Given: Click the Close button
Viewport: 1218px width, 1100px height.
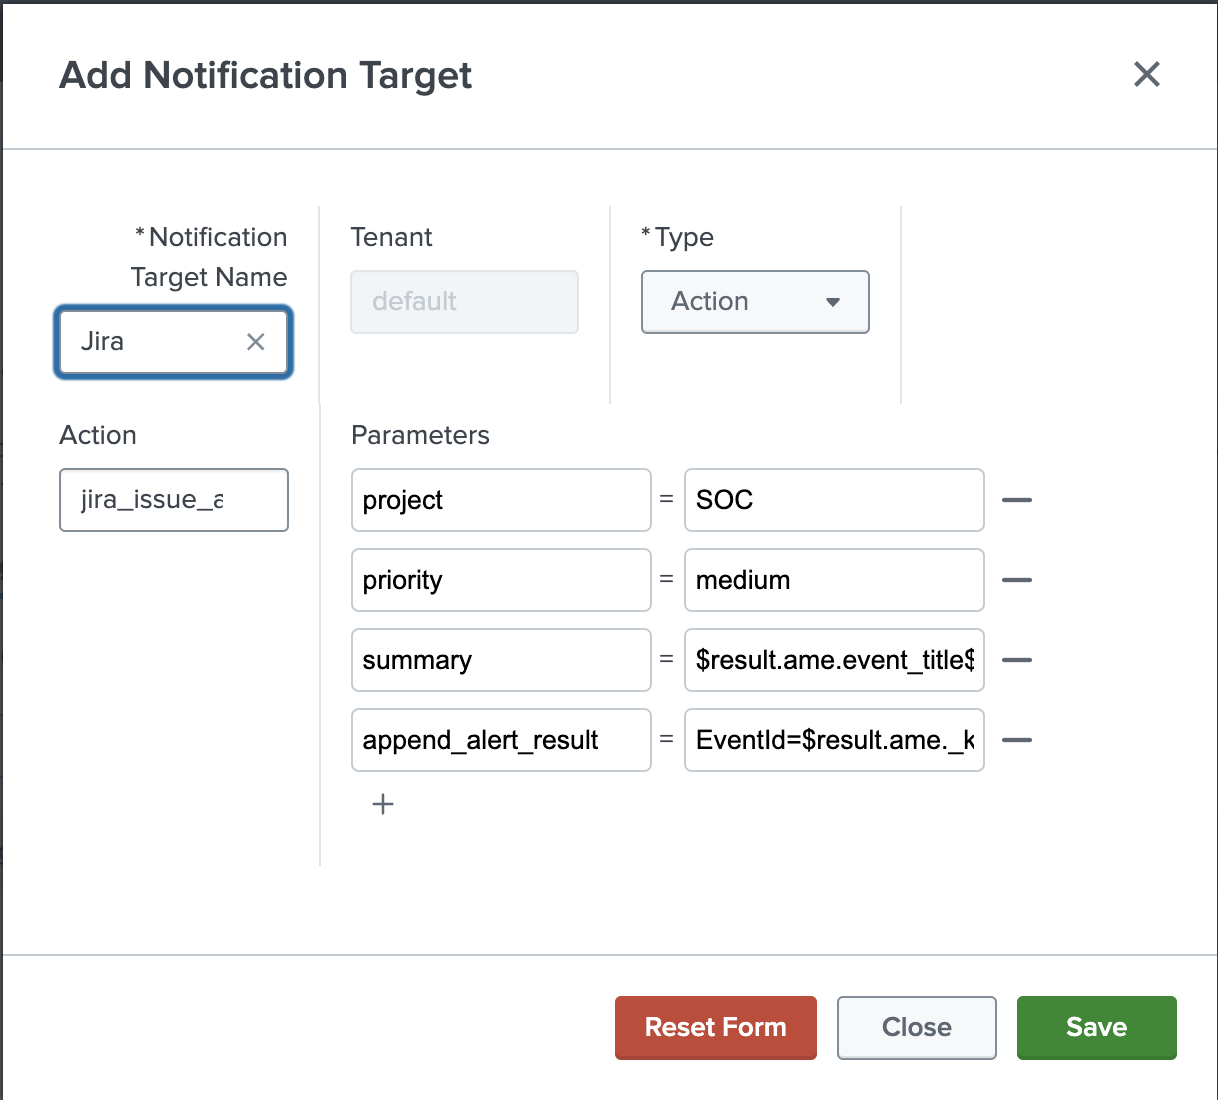Looking at the screenshot, I should pos(916,1027).
